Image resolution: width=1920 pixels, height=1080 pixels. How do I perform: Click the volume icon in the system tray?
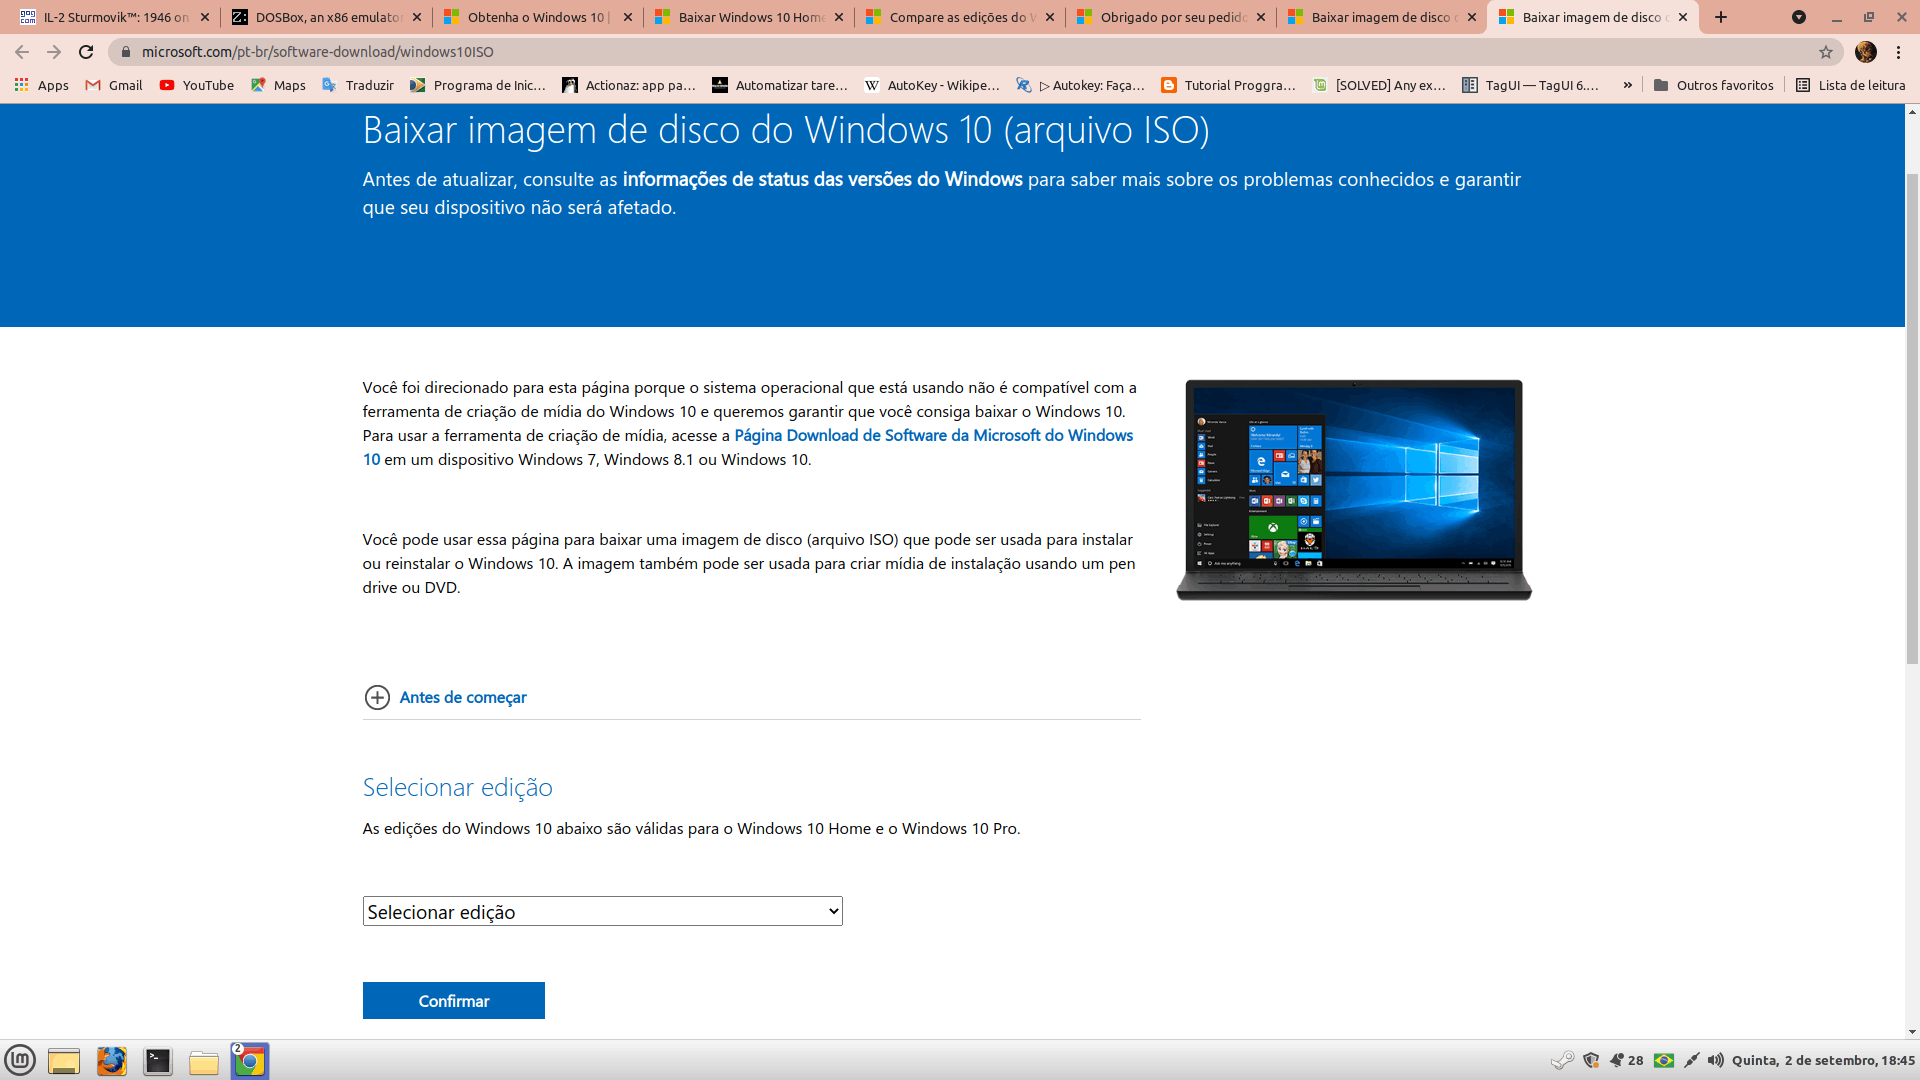[1715, 1060]
